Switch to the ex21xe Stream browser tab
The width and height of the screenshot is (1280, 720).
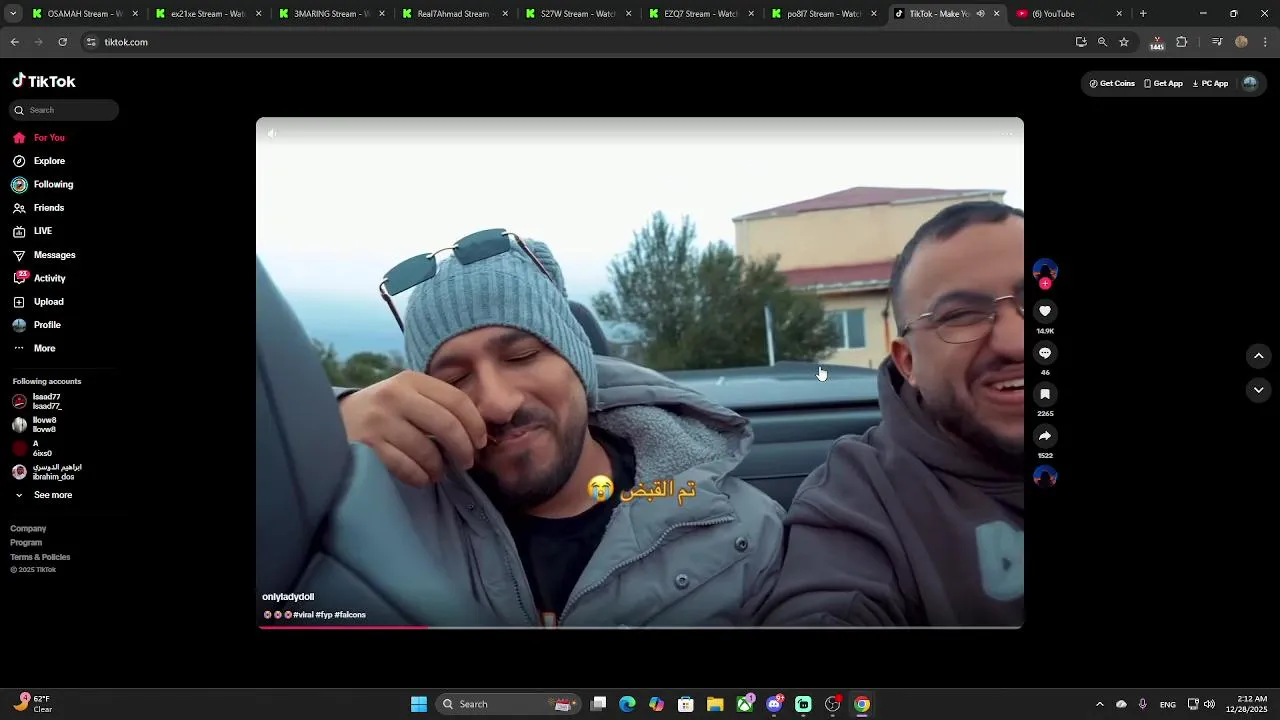tap(208, 14)
